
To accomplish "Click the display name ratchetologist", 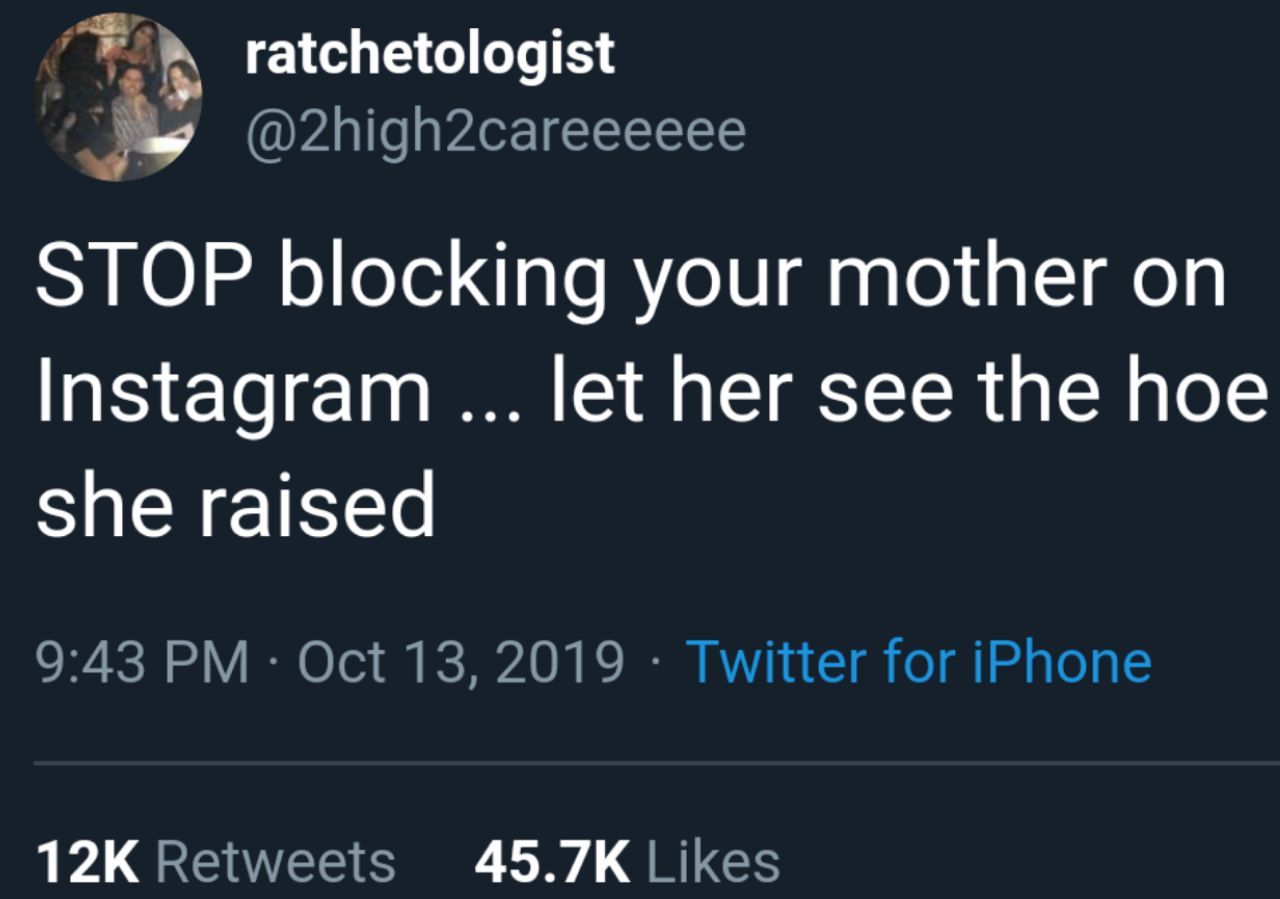I will (x=430, y=54).
